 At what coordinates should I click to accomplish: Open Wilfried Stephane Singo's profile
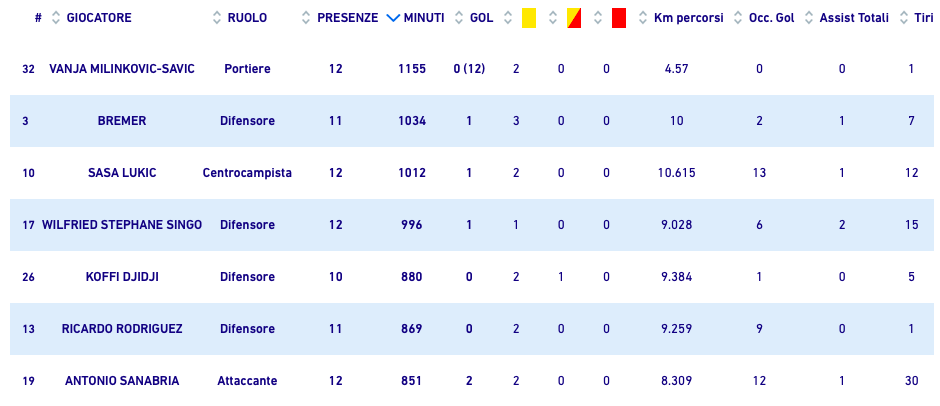pos(122,225)
